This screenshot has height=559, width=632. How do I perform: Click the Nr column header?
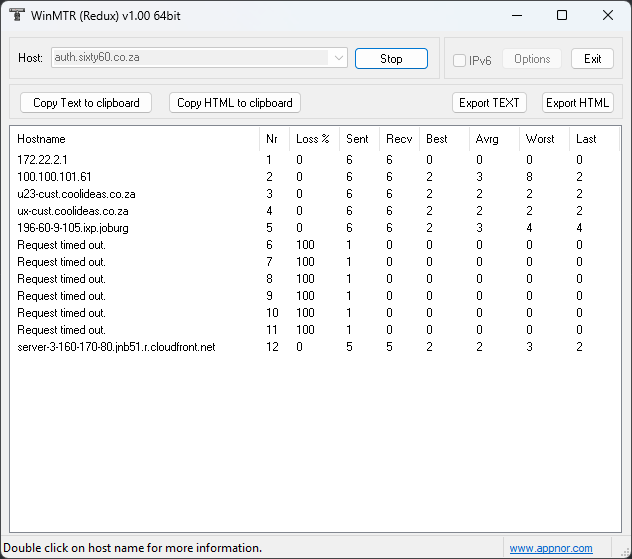click(x=274, y=139)
